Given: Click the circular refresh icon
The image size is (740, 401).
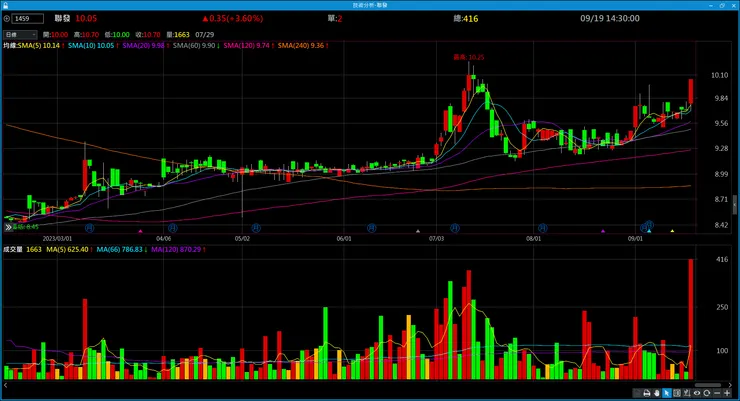Looking at the screenshot, I should coord(706,393).
